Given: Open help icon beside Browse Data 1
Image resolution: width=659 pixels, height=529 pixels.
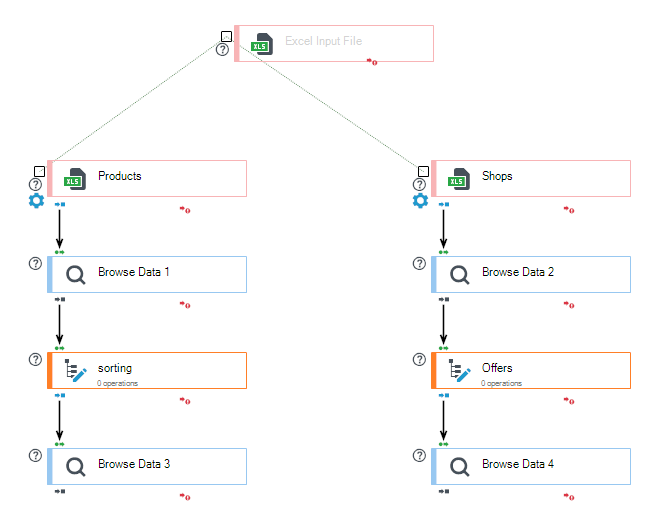Looking at the screenshot, I should coord(35,263).
